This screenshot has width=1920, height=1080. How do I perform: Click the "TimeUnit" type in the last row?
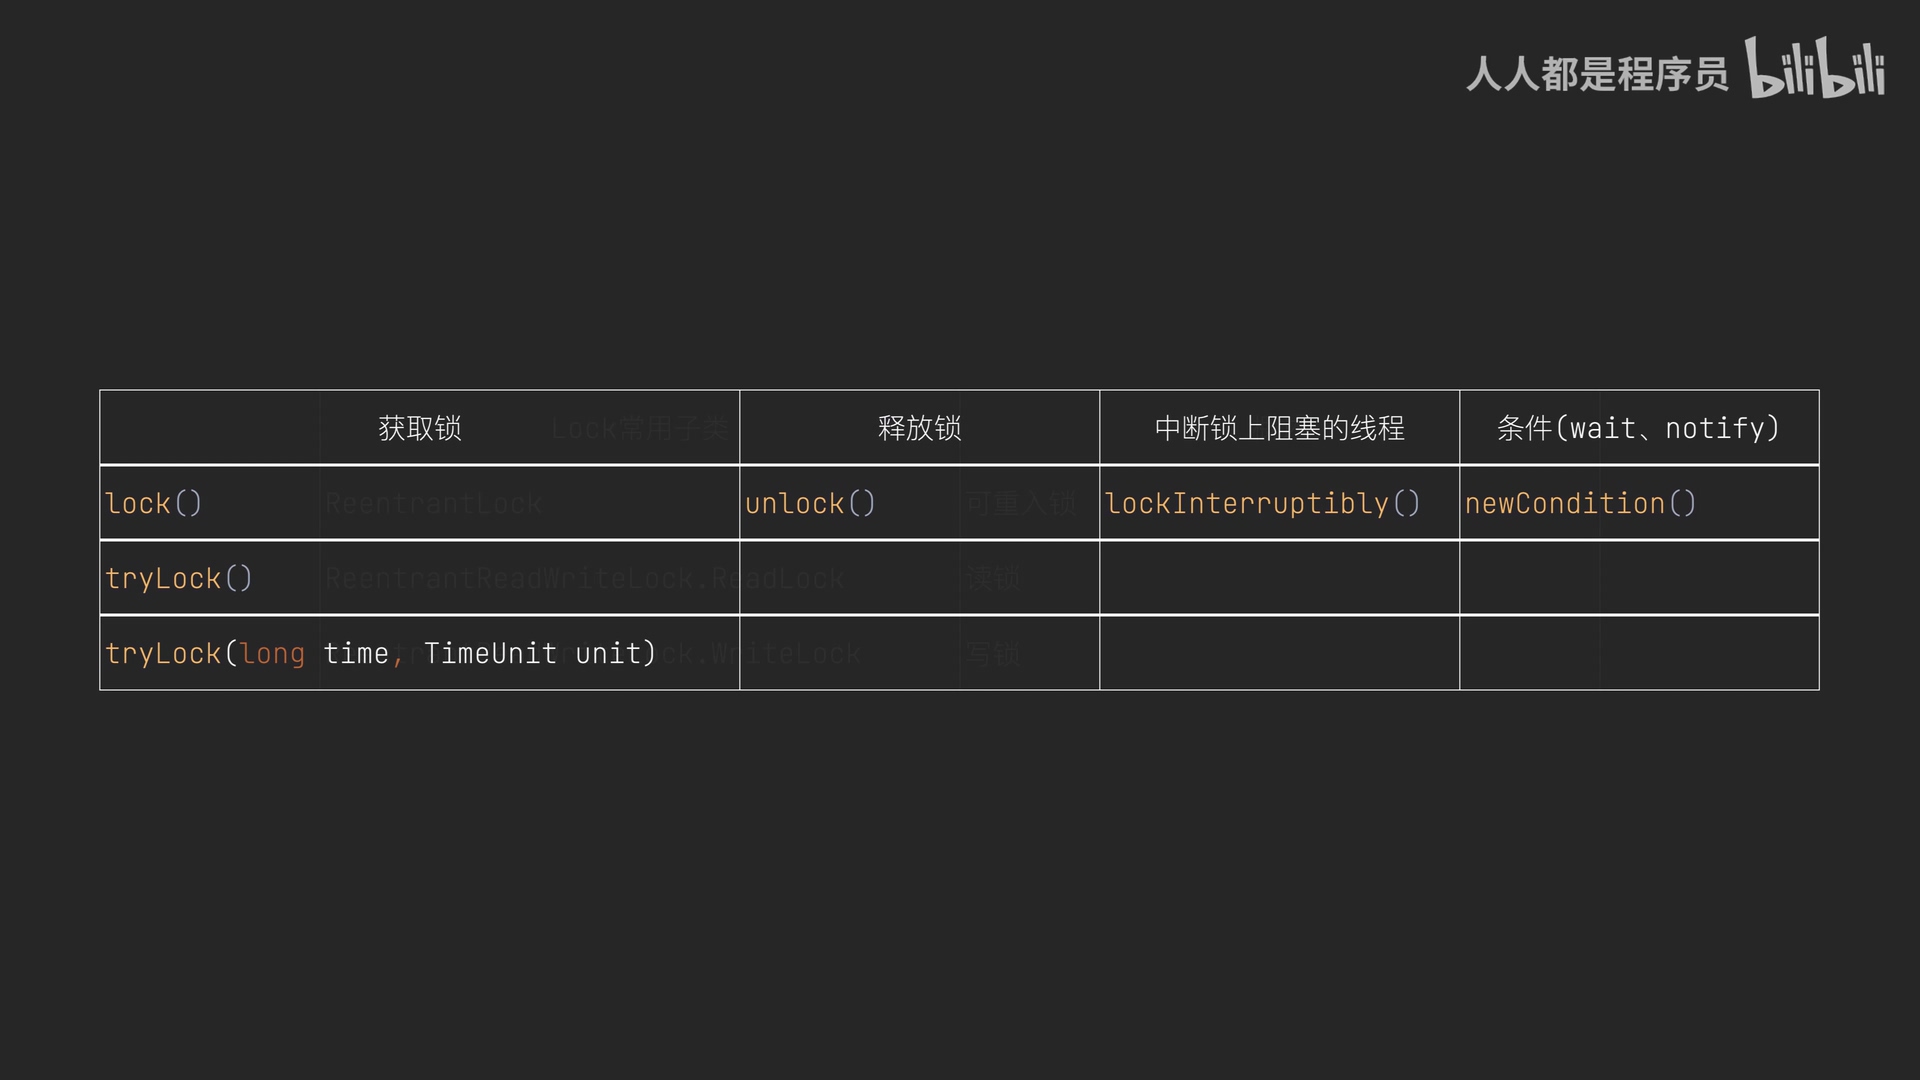click(490, 653)
